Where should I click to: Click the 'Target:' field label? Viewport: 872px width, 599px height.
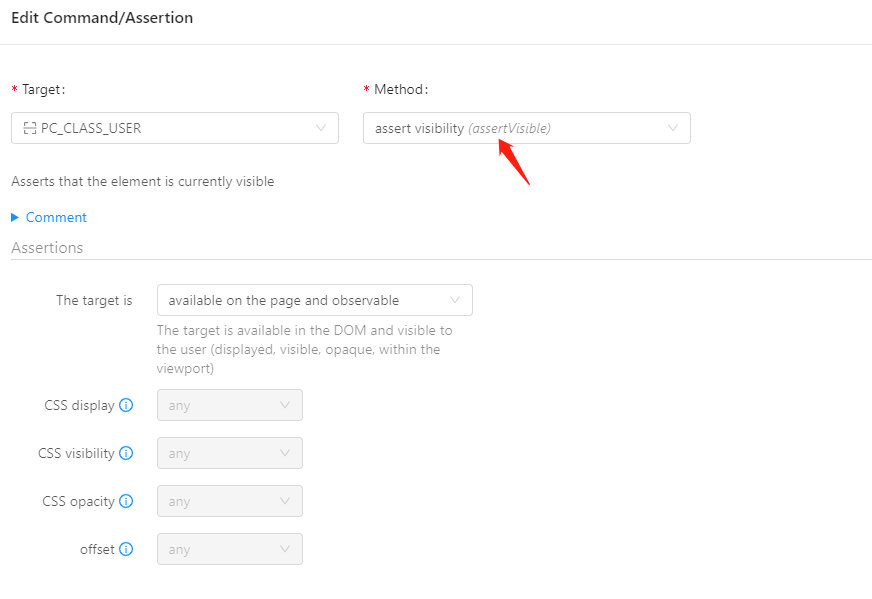(43, 90)
